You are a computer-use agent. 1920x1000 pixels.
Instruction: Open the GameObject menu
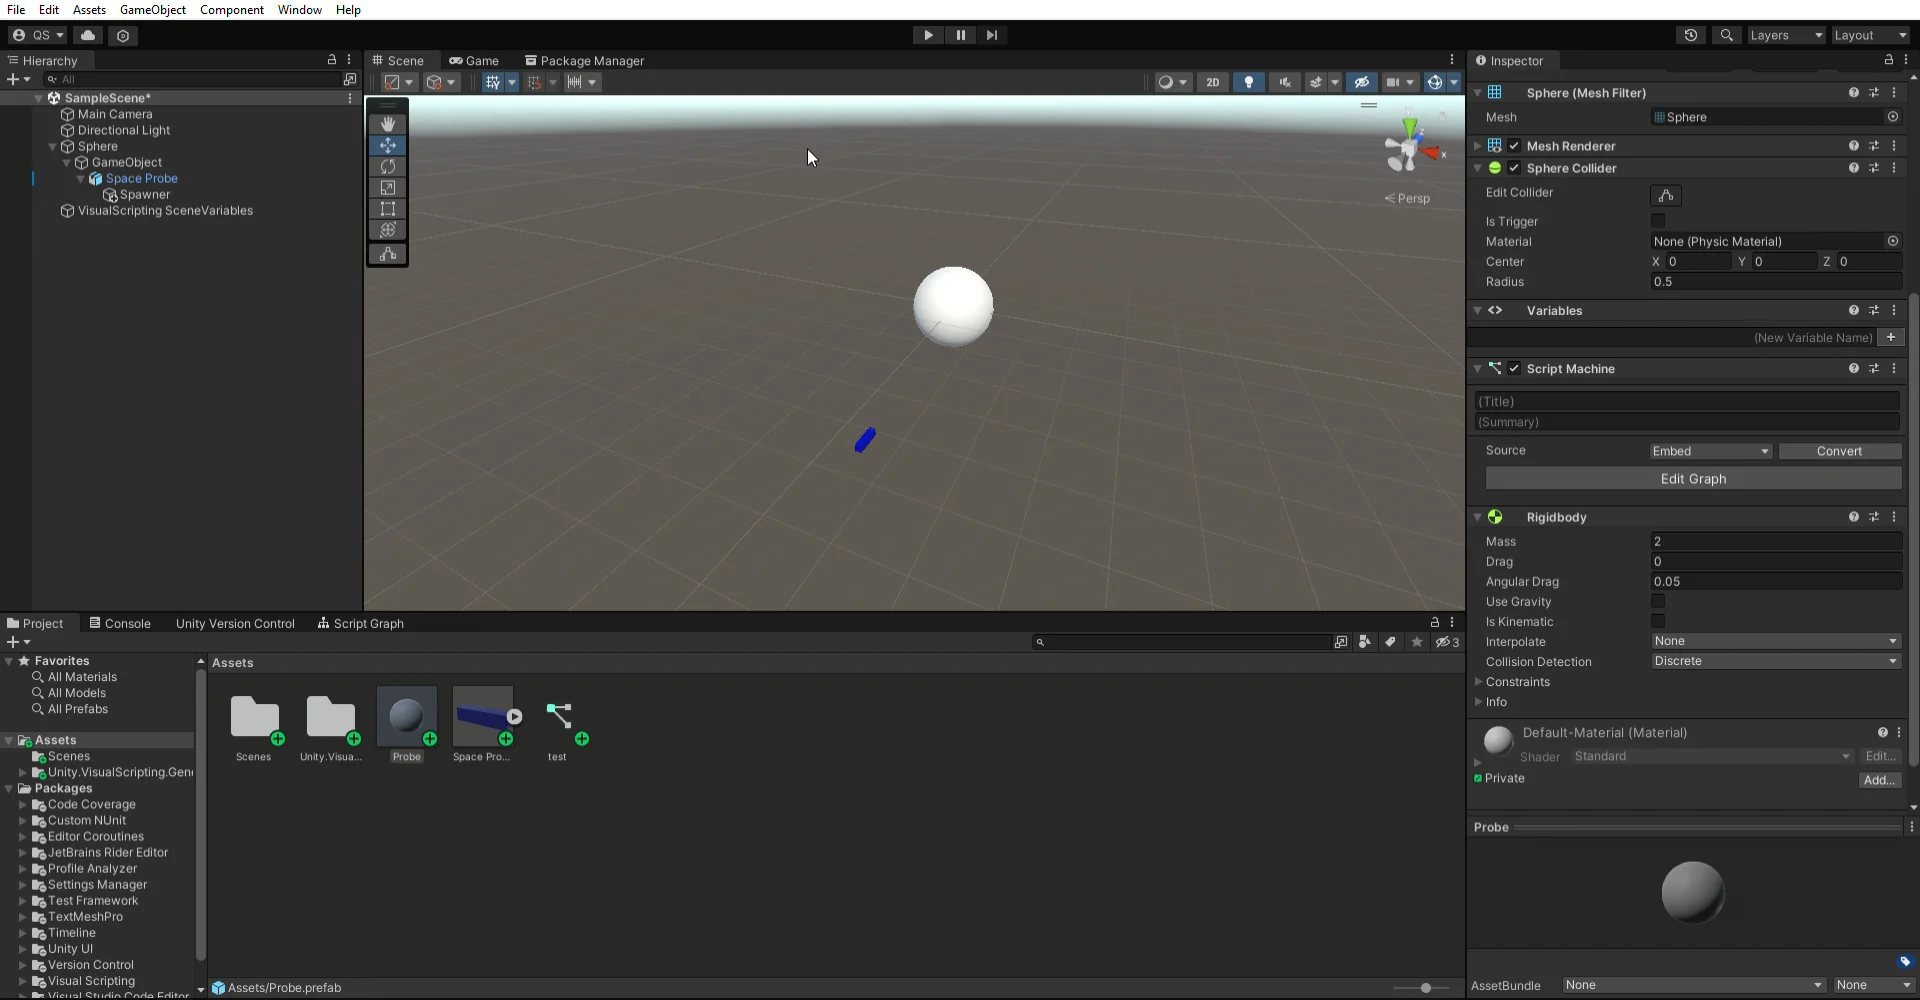coord(152,10)
